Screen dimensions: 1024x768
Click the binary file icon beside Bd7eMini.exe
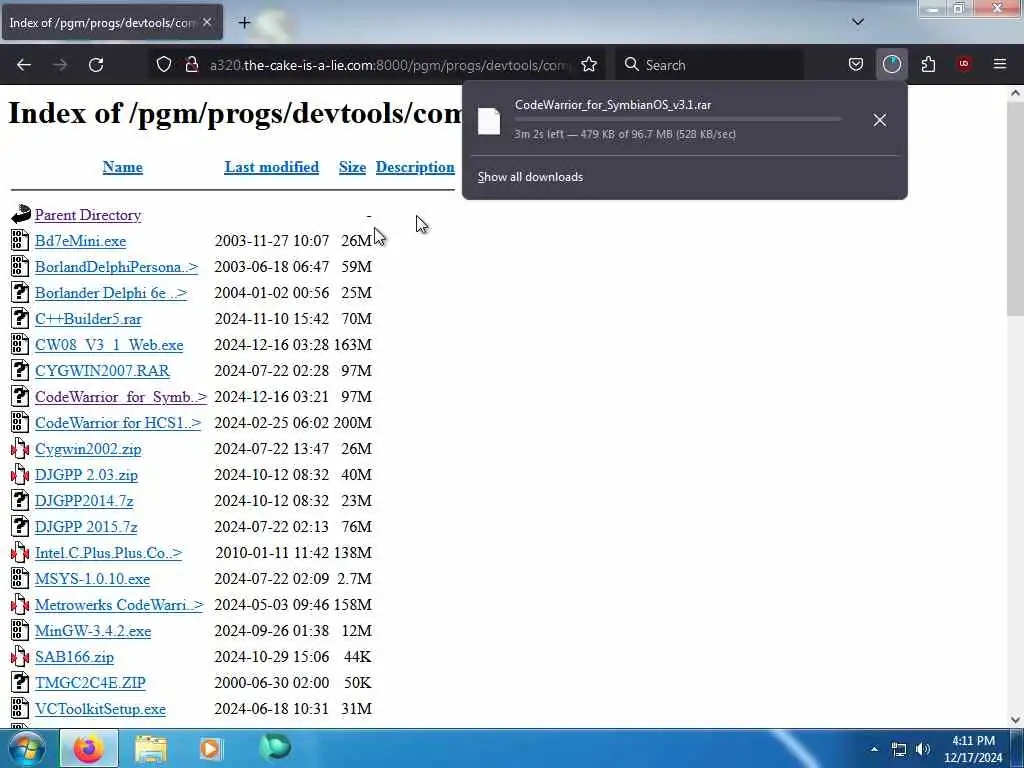pos(20,240)
